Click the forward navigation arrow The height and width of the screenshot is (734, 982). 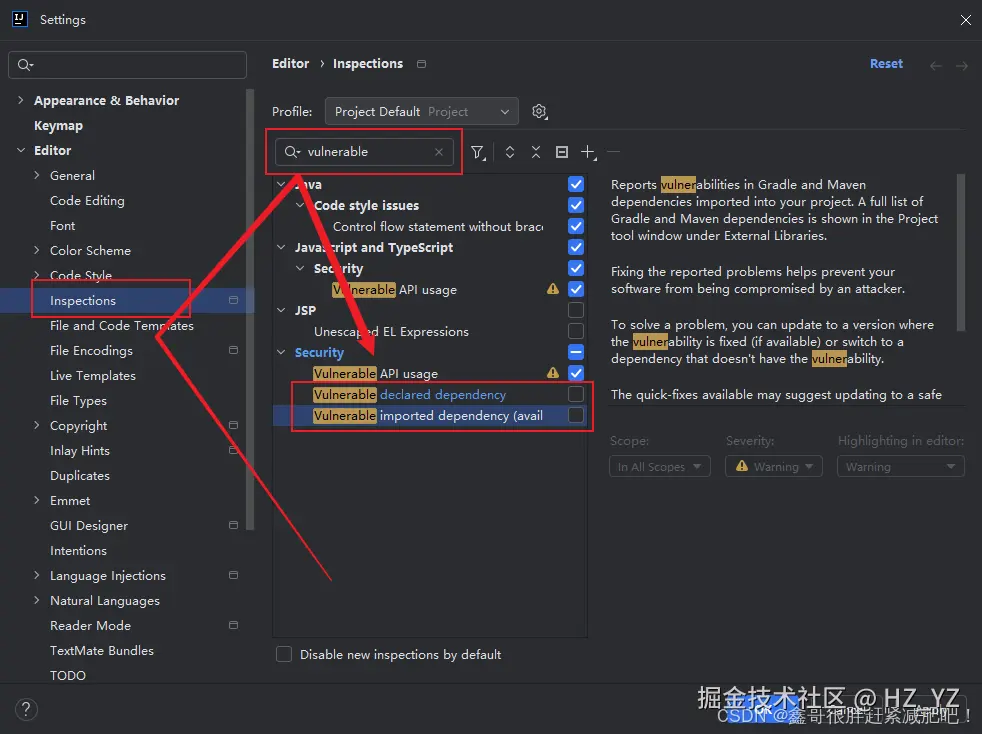(x=962, y=65)
